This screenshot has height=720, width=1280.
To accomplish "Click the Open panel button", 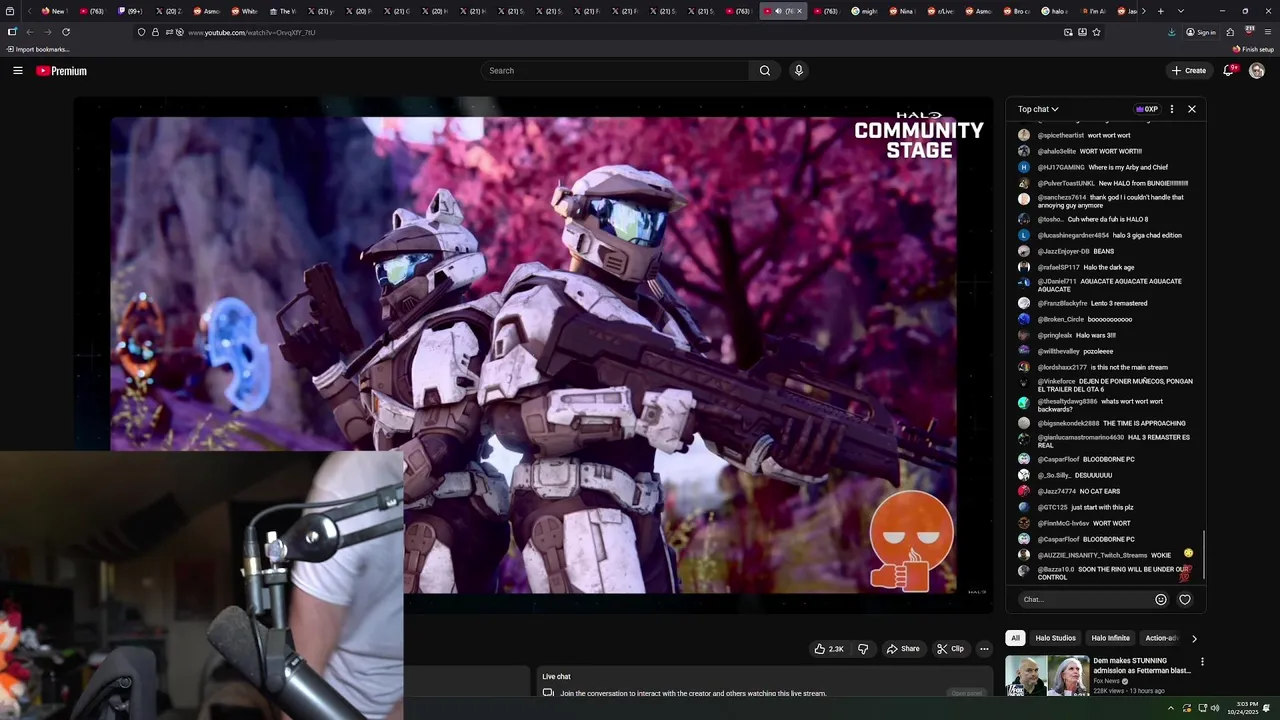I will [967, 693].
